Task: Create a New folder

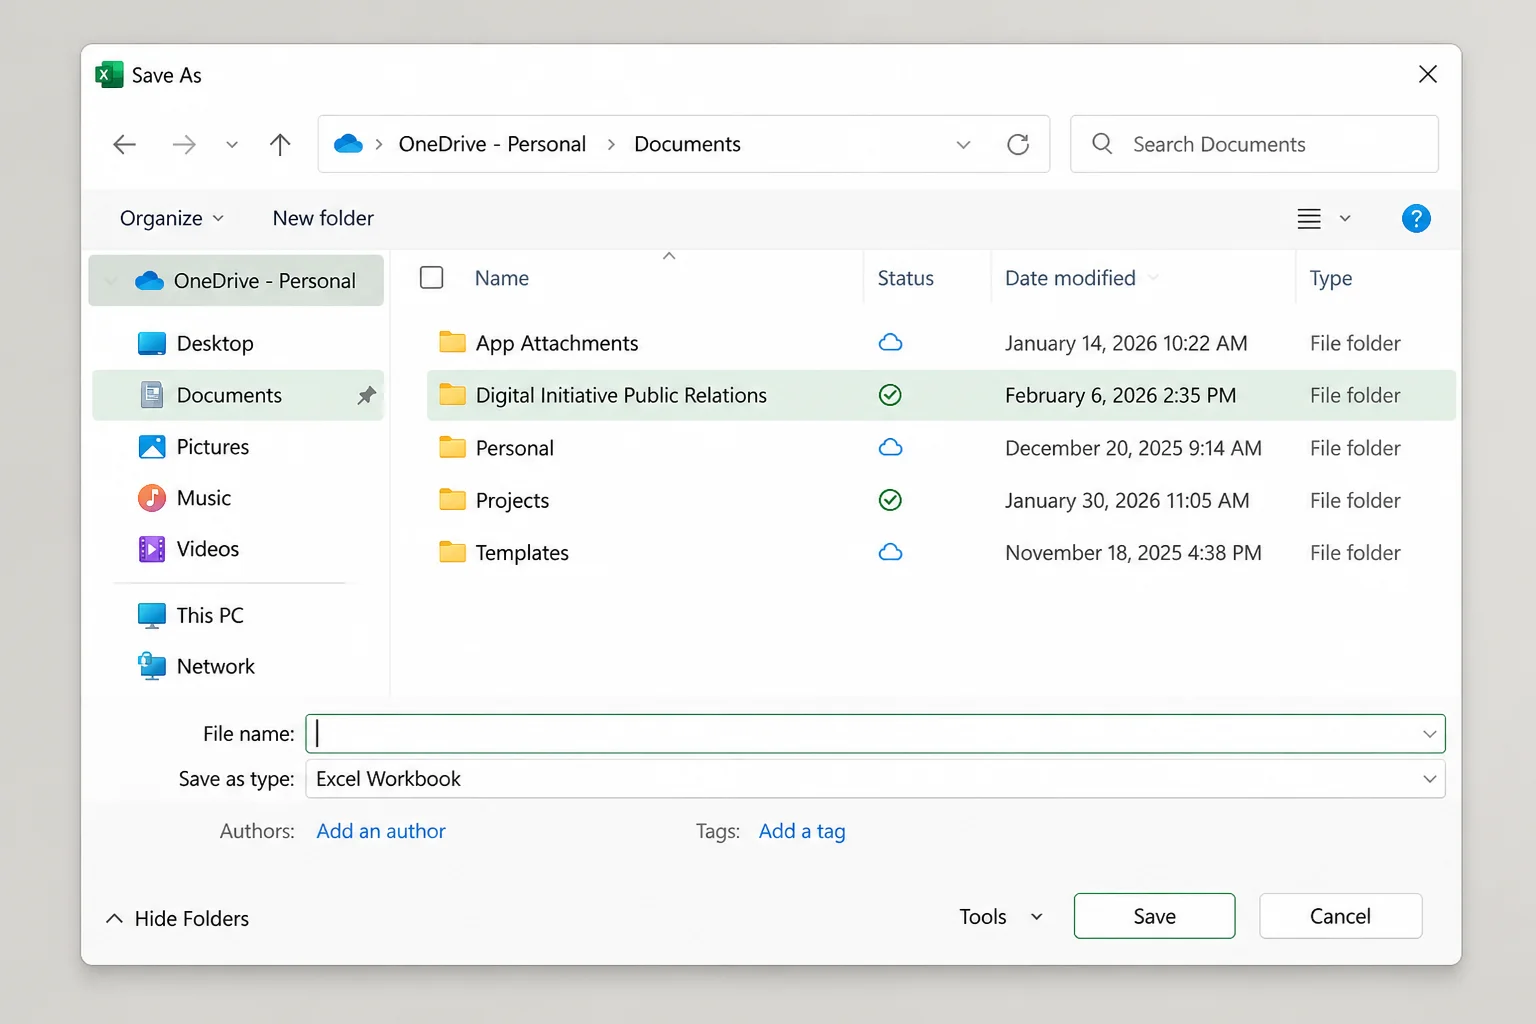Action: tap(323, 218)
